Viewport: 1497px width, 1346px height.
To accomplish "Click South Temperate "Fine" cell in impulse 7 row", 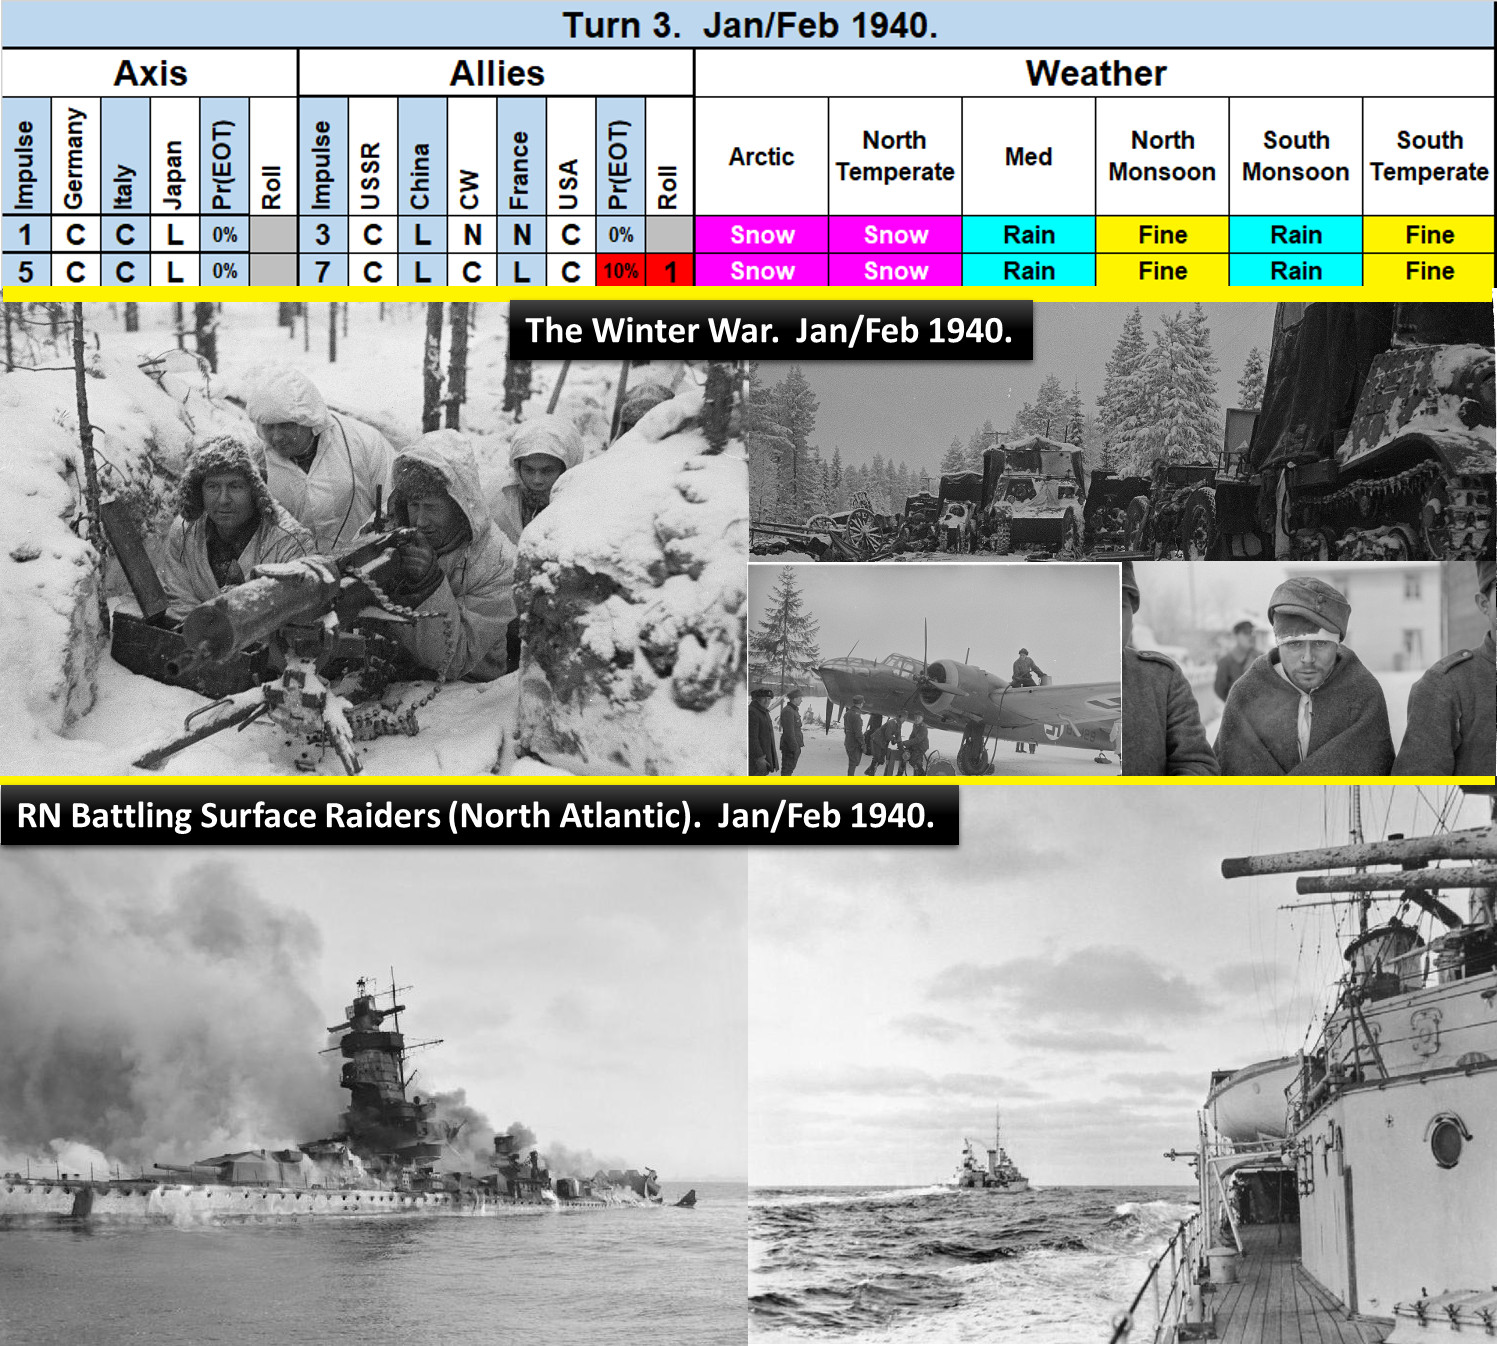I will [x=1429, y=271].
